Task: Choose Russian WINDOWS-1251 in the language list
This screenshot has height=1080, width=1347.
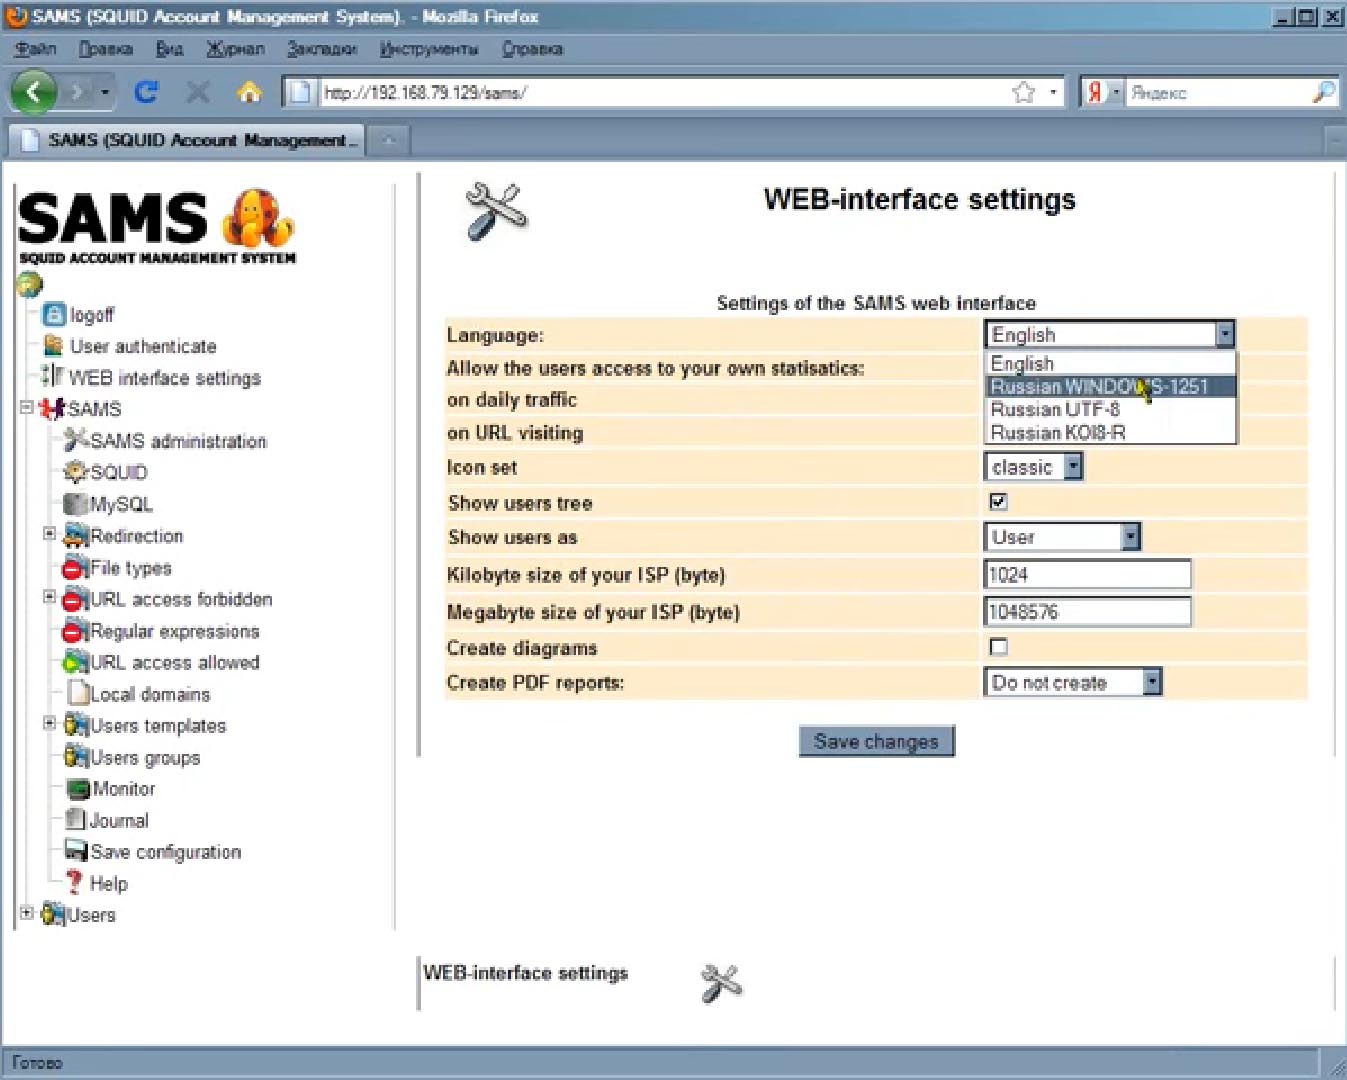Action: 1110,386
